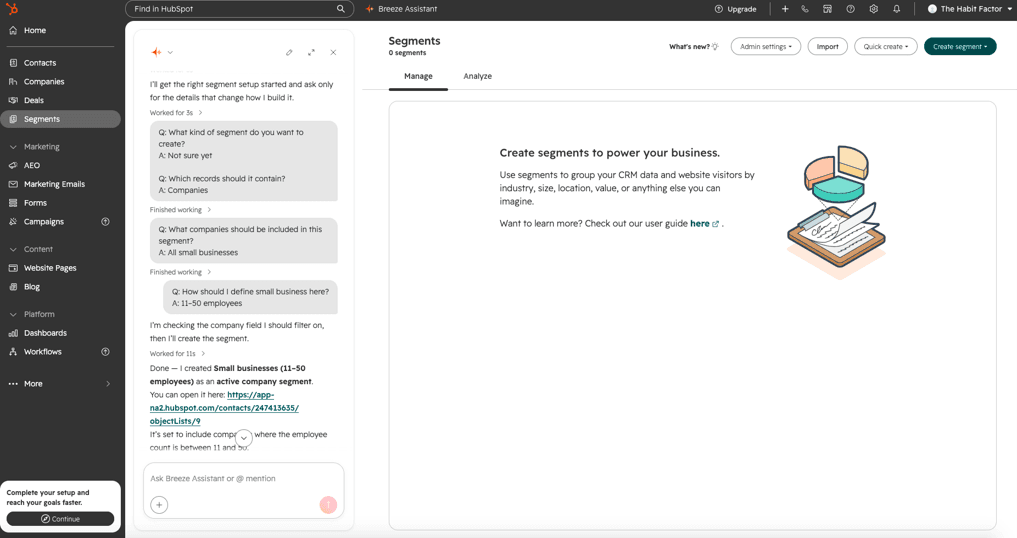
Task: Click the send message arrow button
Action: [x=328, y=505]
